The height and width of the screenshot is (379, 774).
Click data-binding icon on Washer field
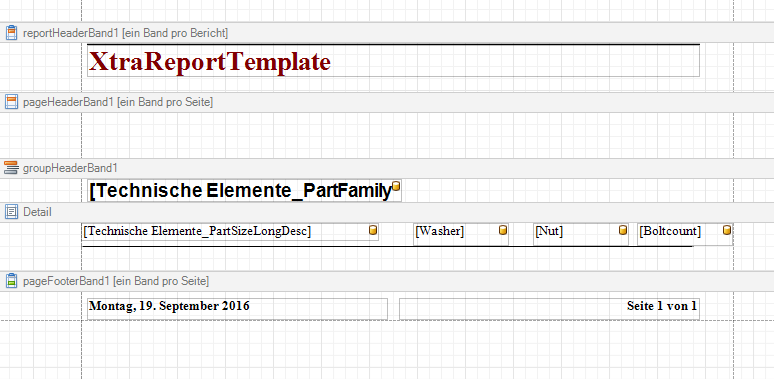(503, 230)
